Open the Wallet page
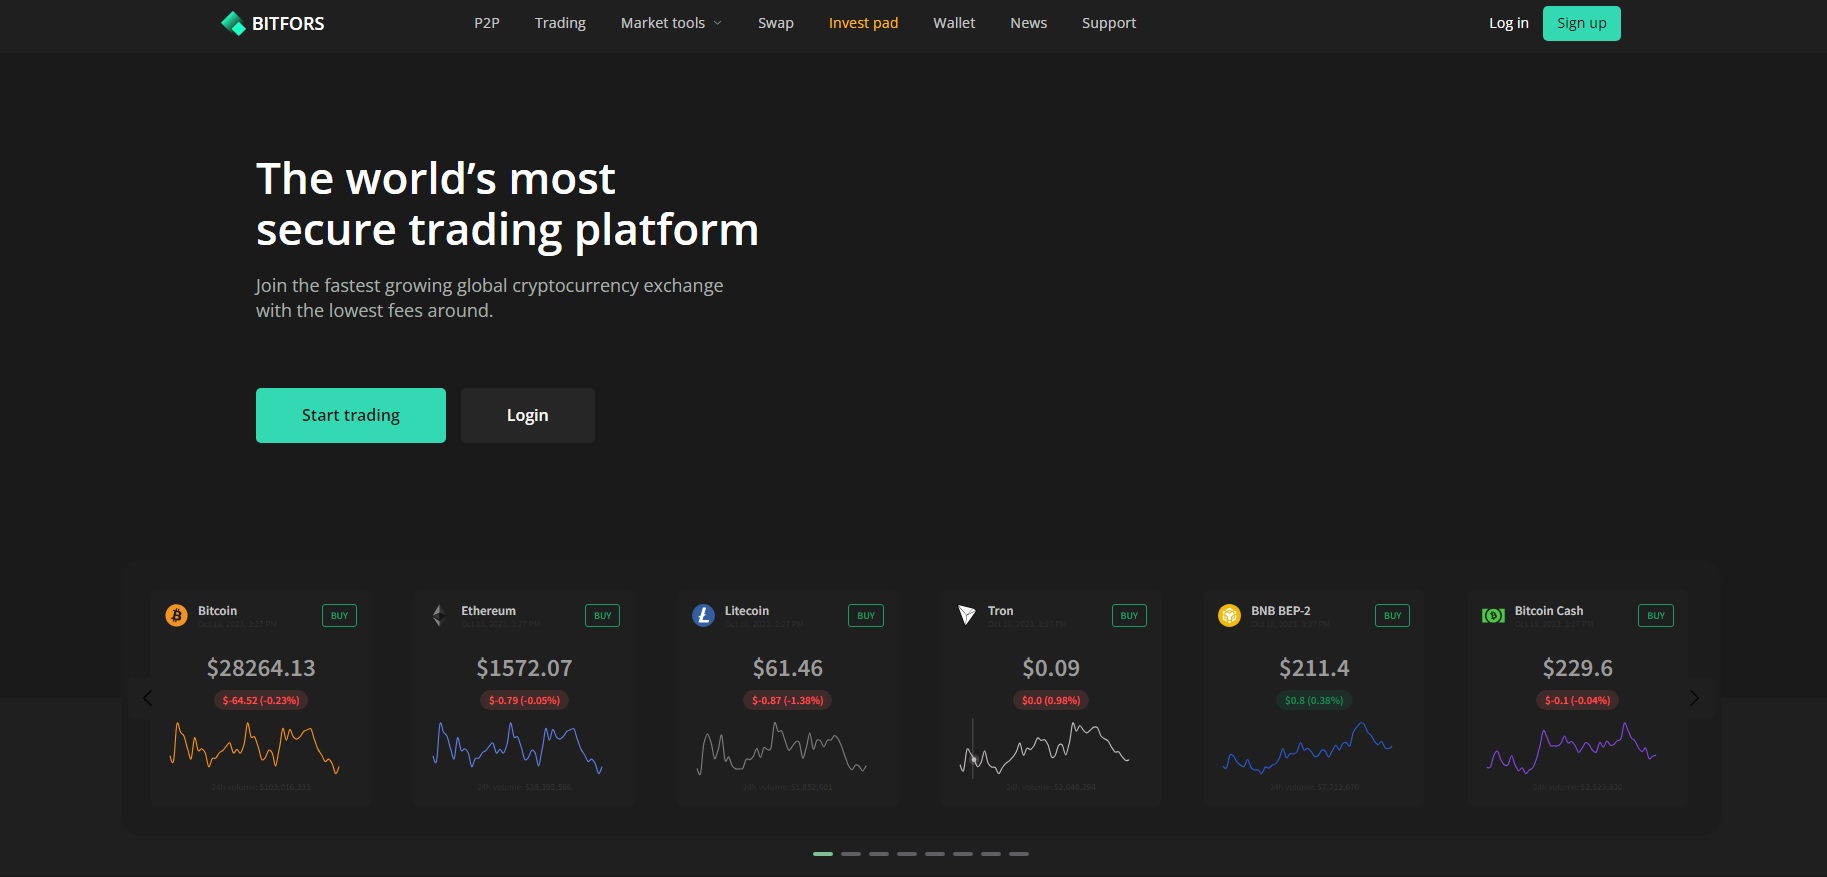This screenshot has height=877, width=1827. (x=954, y=23)
